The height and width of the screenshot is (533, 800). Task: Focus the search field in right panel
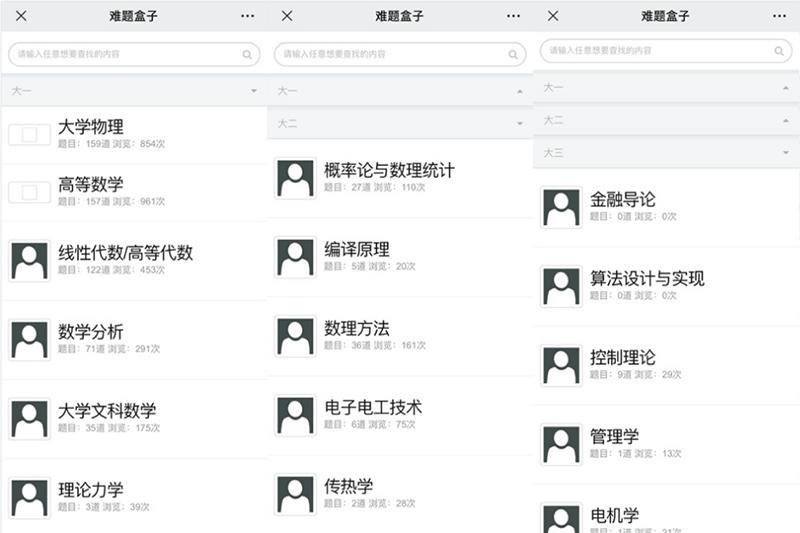tap(666, 50)
